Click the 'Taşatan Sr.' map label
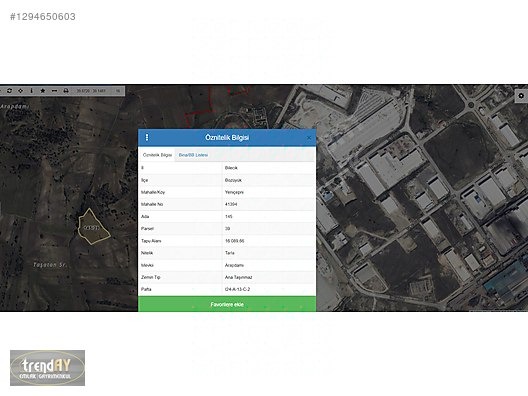Viewport: 528px width, 396px height. (50, 265)
